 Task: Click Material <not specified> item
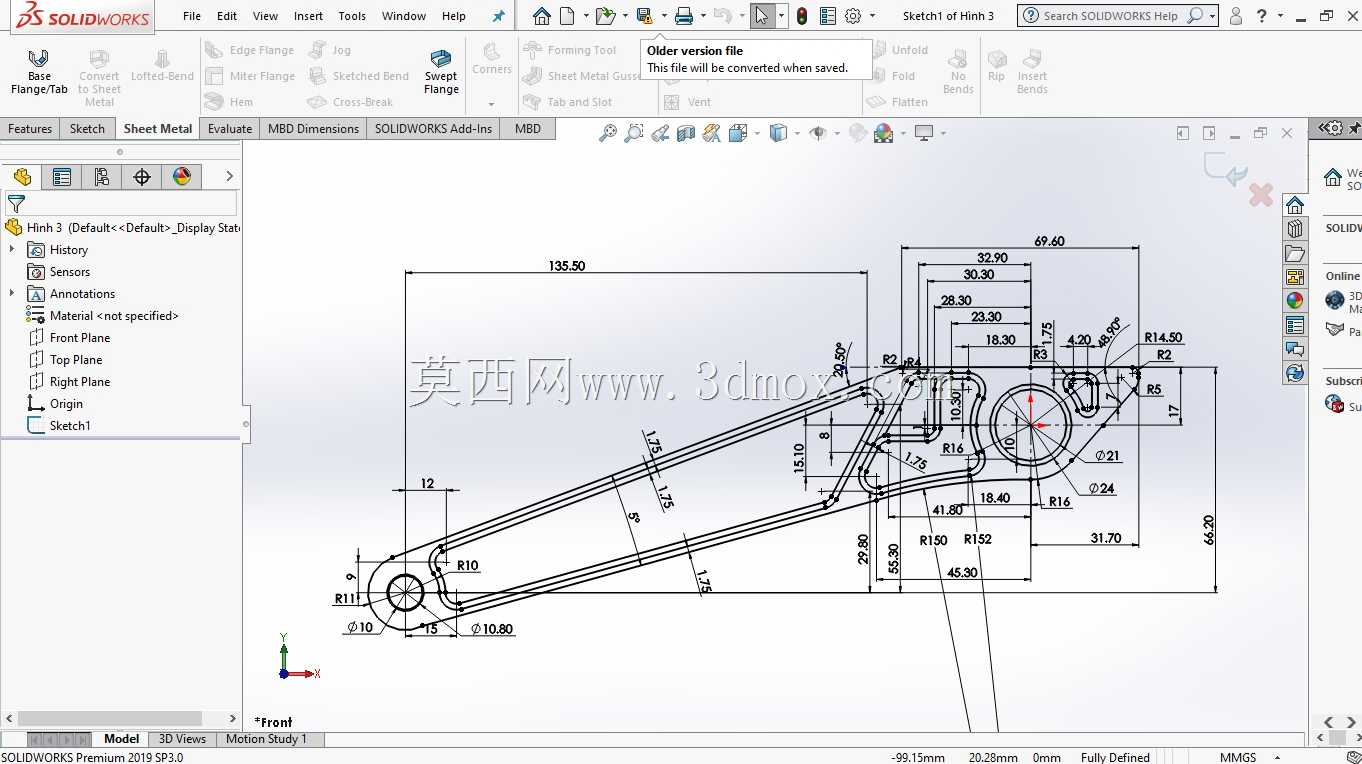click(x=114, y=316)
